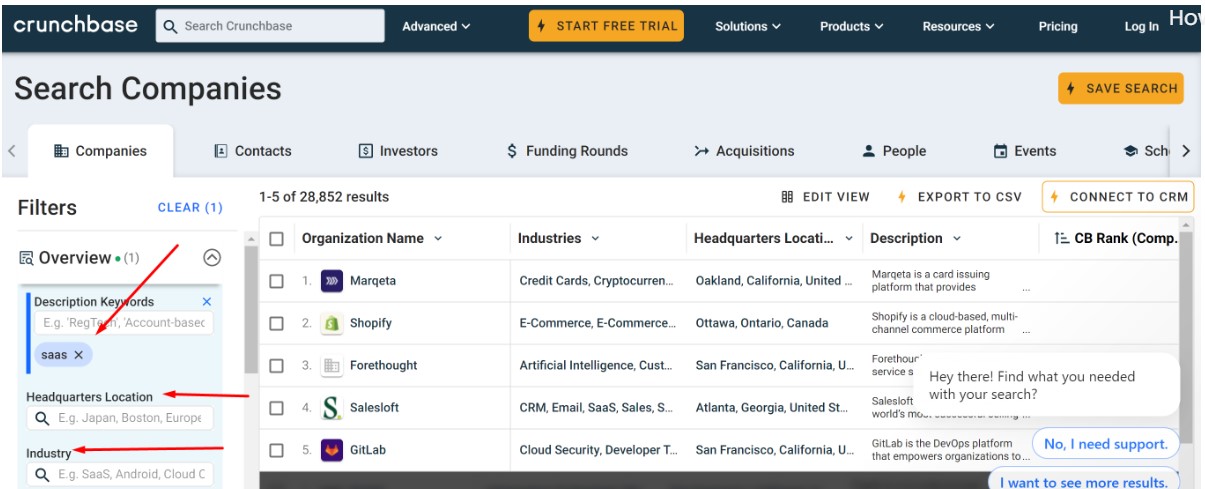The width and height of the screenshot is (1205, 489).
Task: Select all rows with header checkbox
Action: pyautogui.click(x=277, y=239)
